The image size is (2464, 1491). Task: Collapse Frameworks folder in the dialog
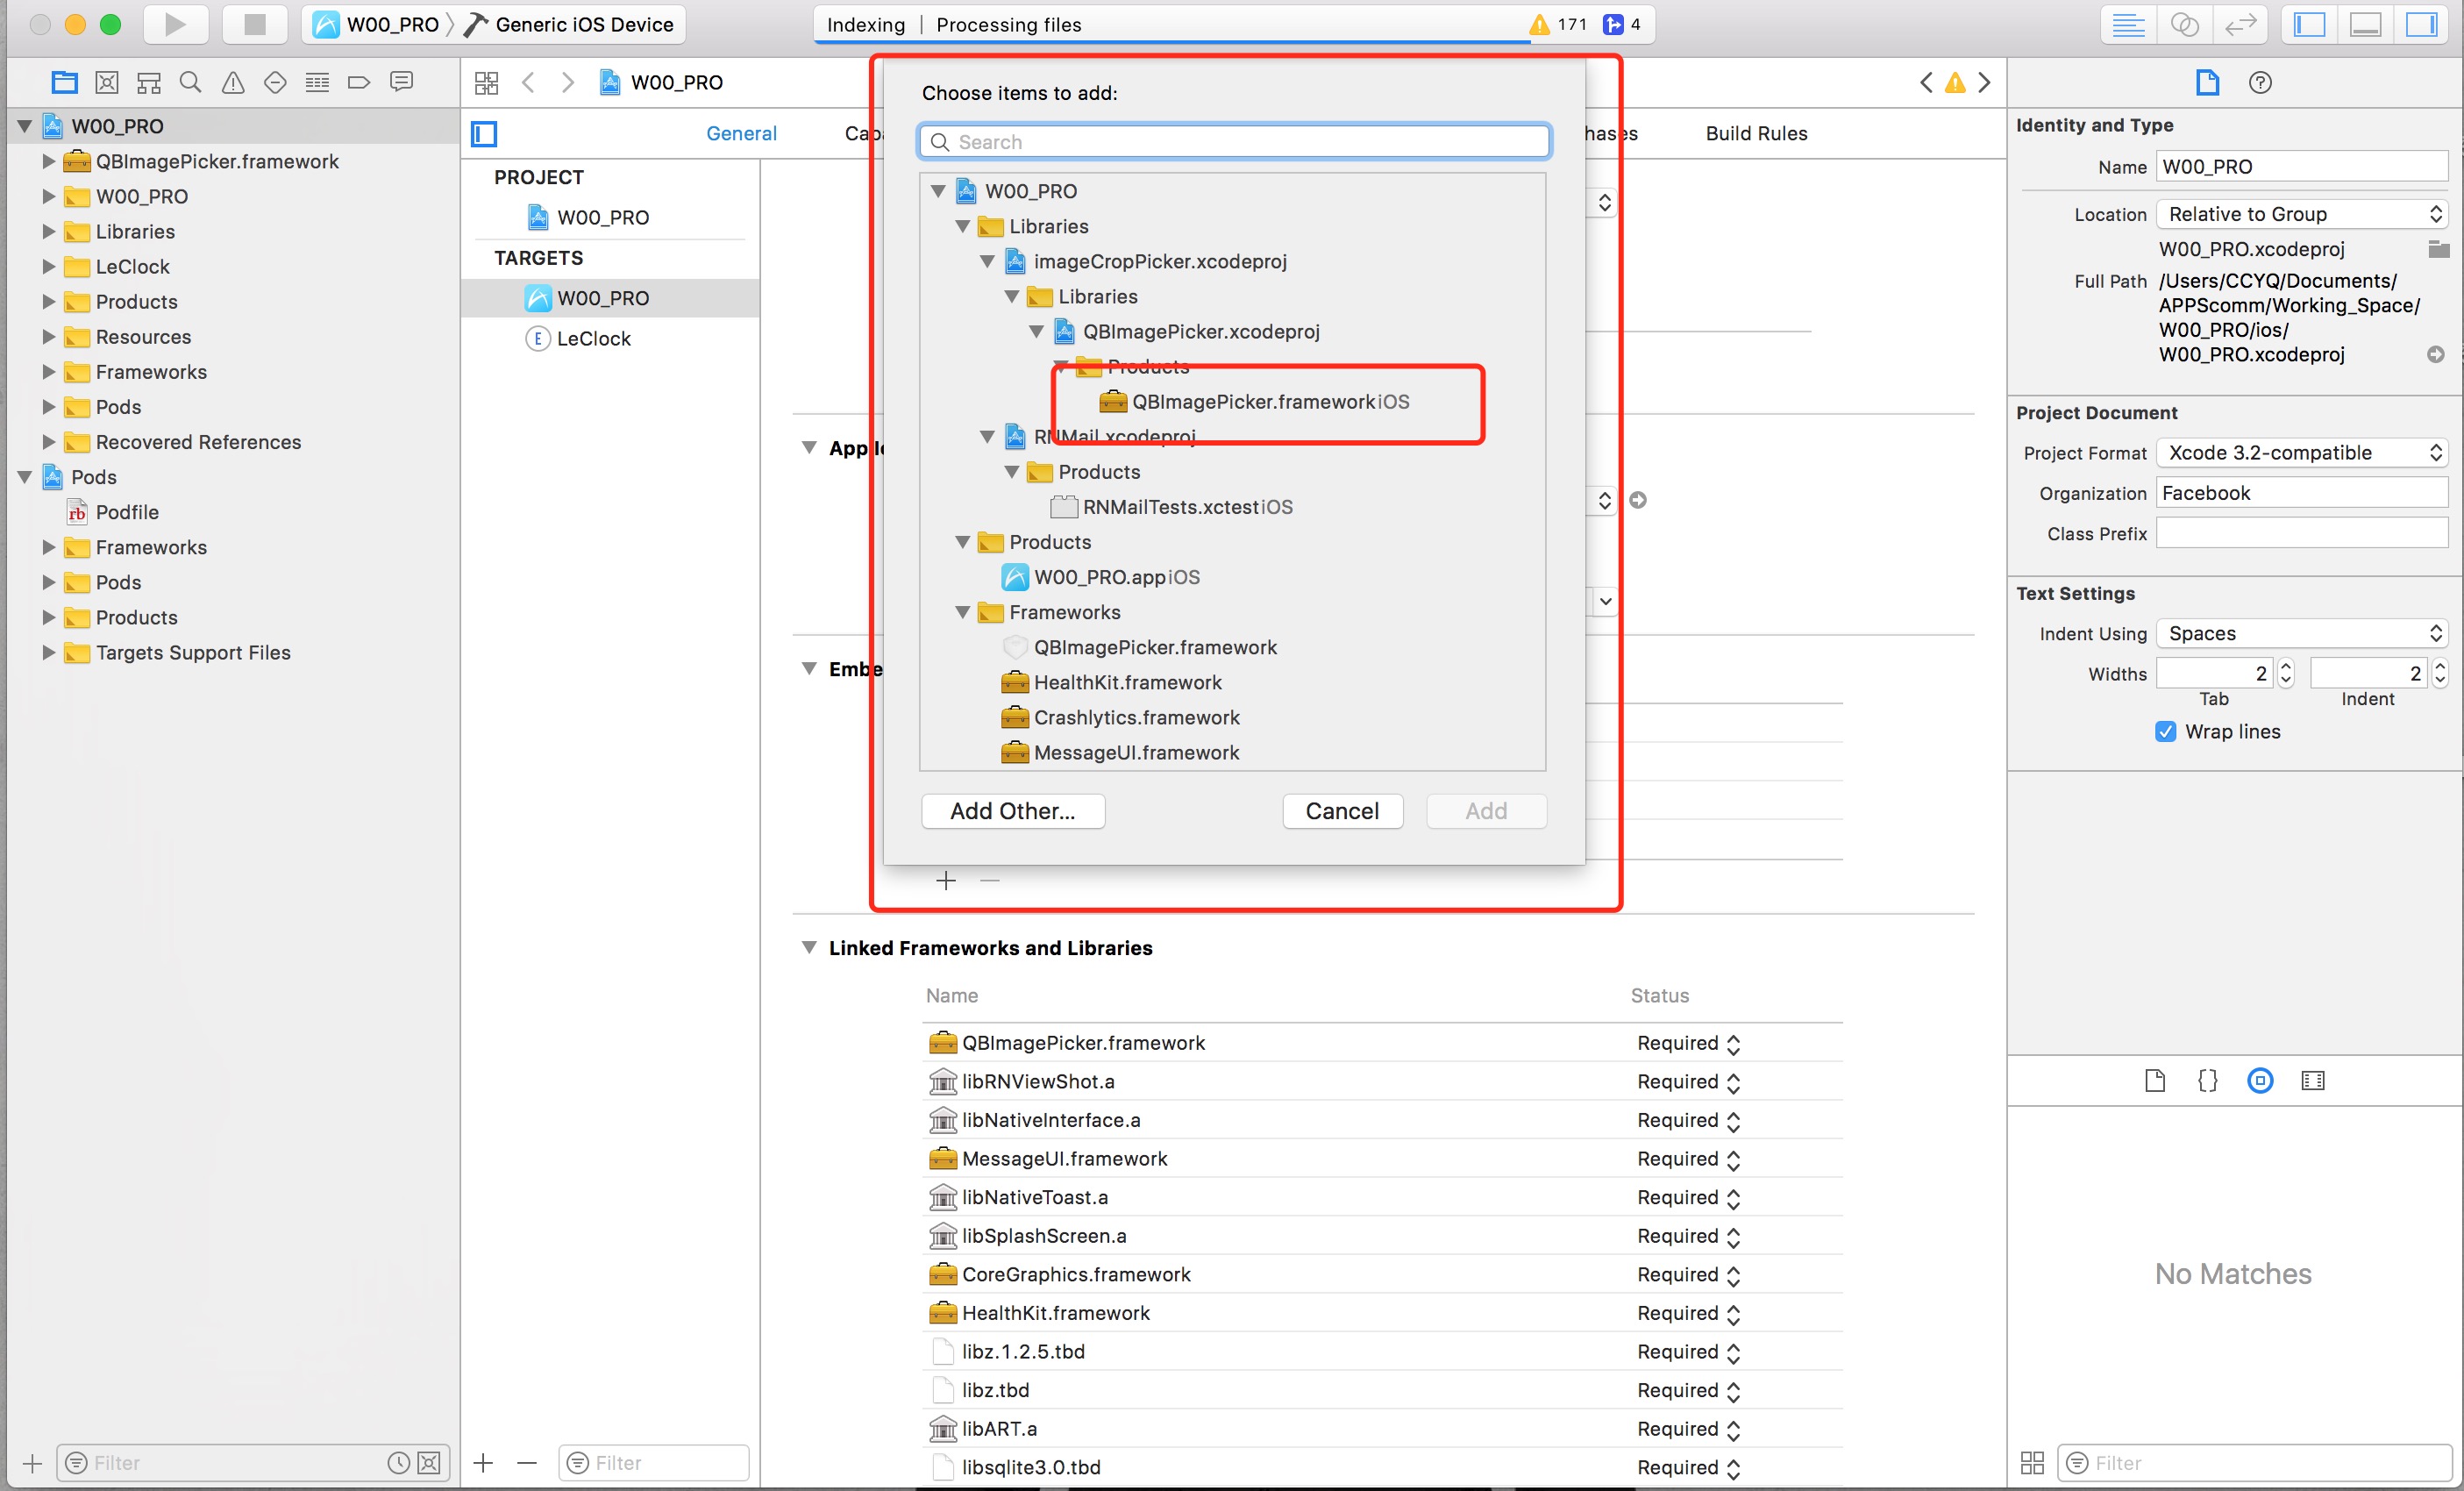click(963, 612)
